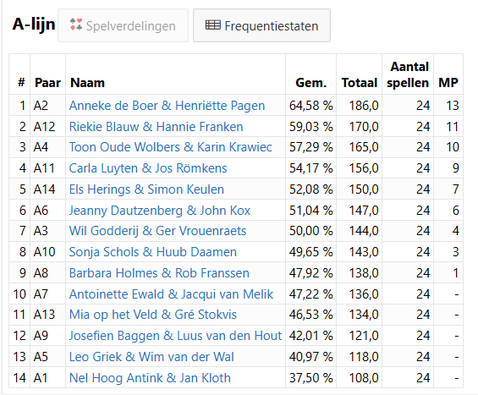Click the Gem. column header
This screenshot has height=395, width=478.
coord(311,83)
